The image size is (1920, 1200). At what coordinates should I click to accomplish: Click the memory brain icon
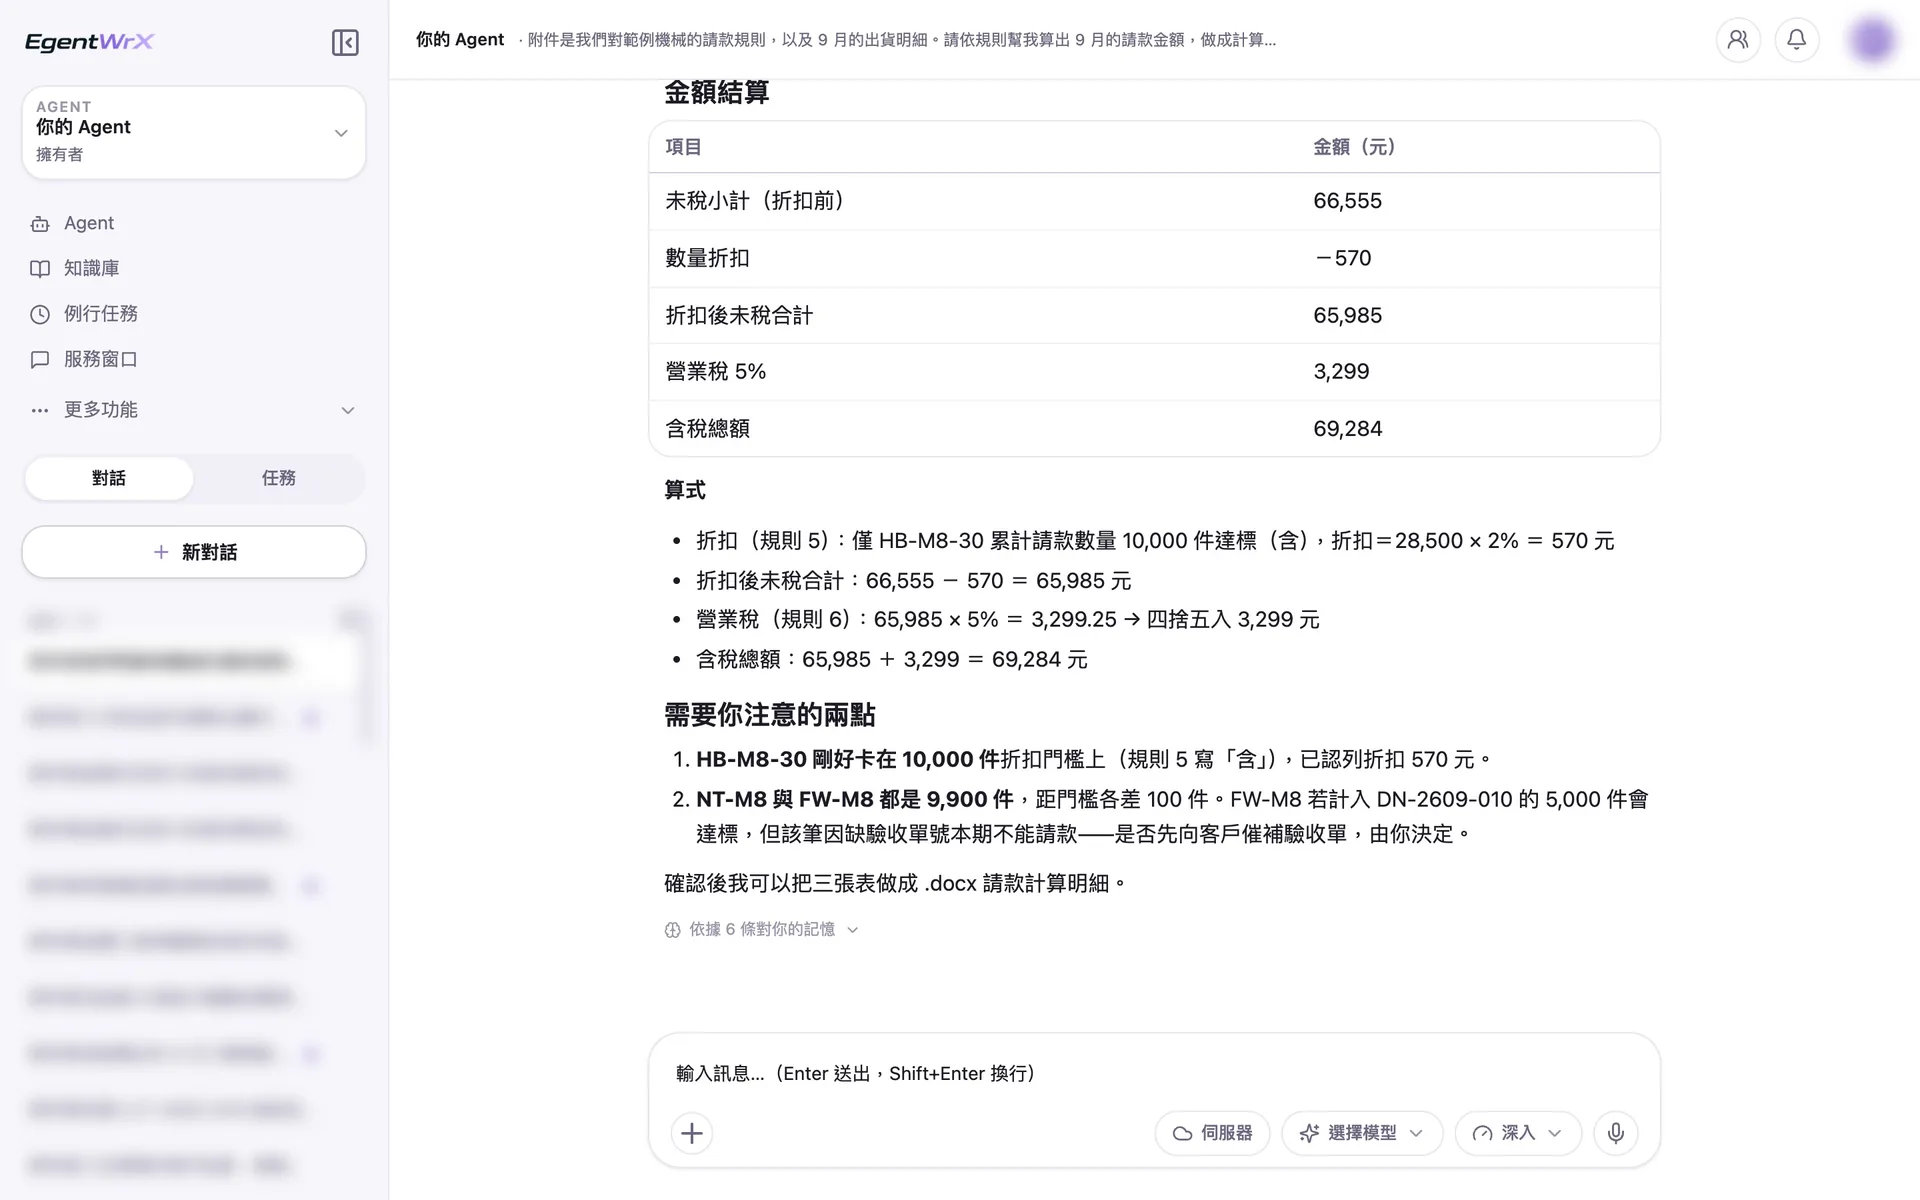click(x=673, y=930)
